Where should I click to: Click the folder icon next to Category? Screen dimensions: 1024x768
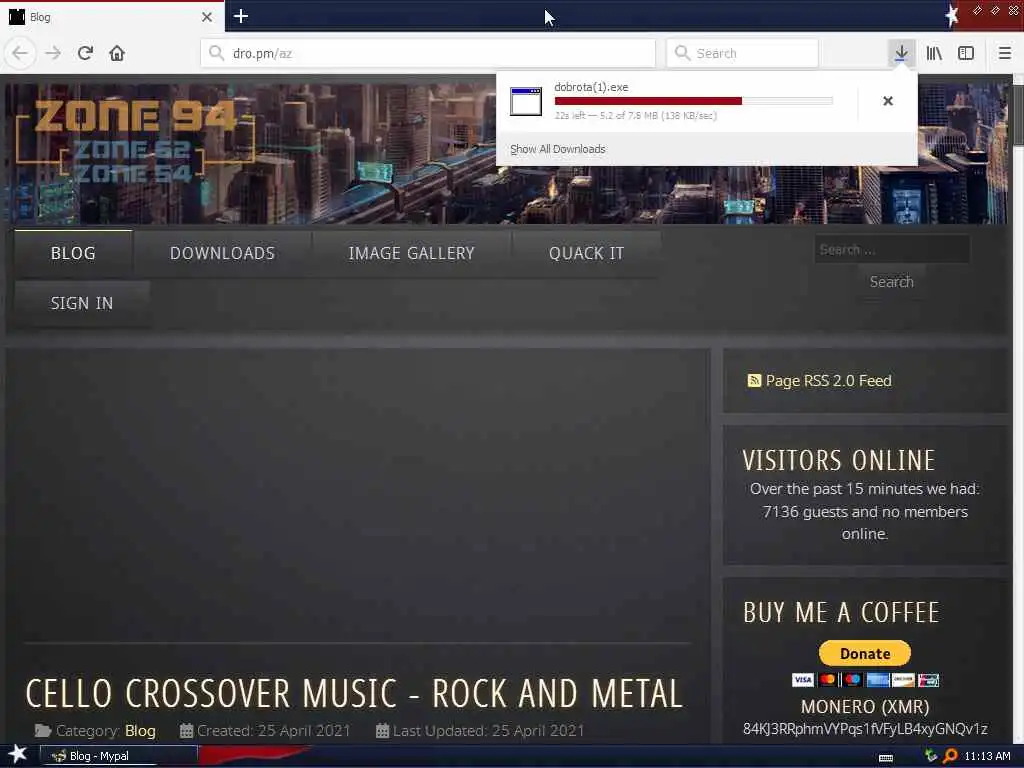[42, 731]
